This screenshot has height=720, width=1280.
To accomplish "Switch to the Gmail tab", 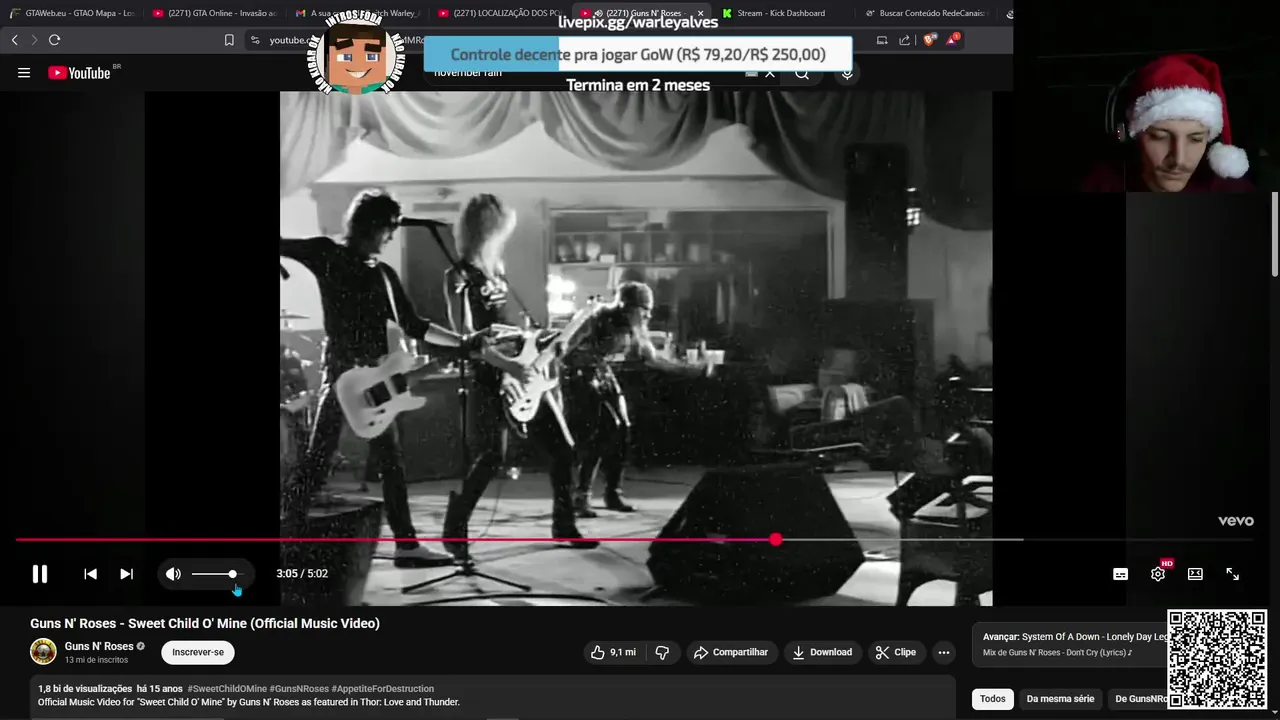I will 357,13.
